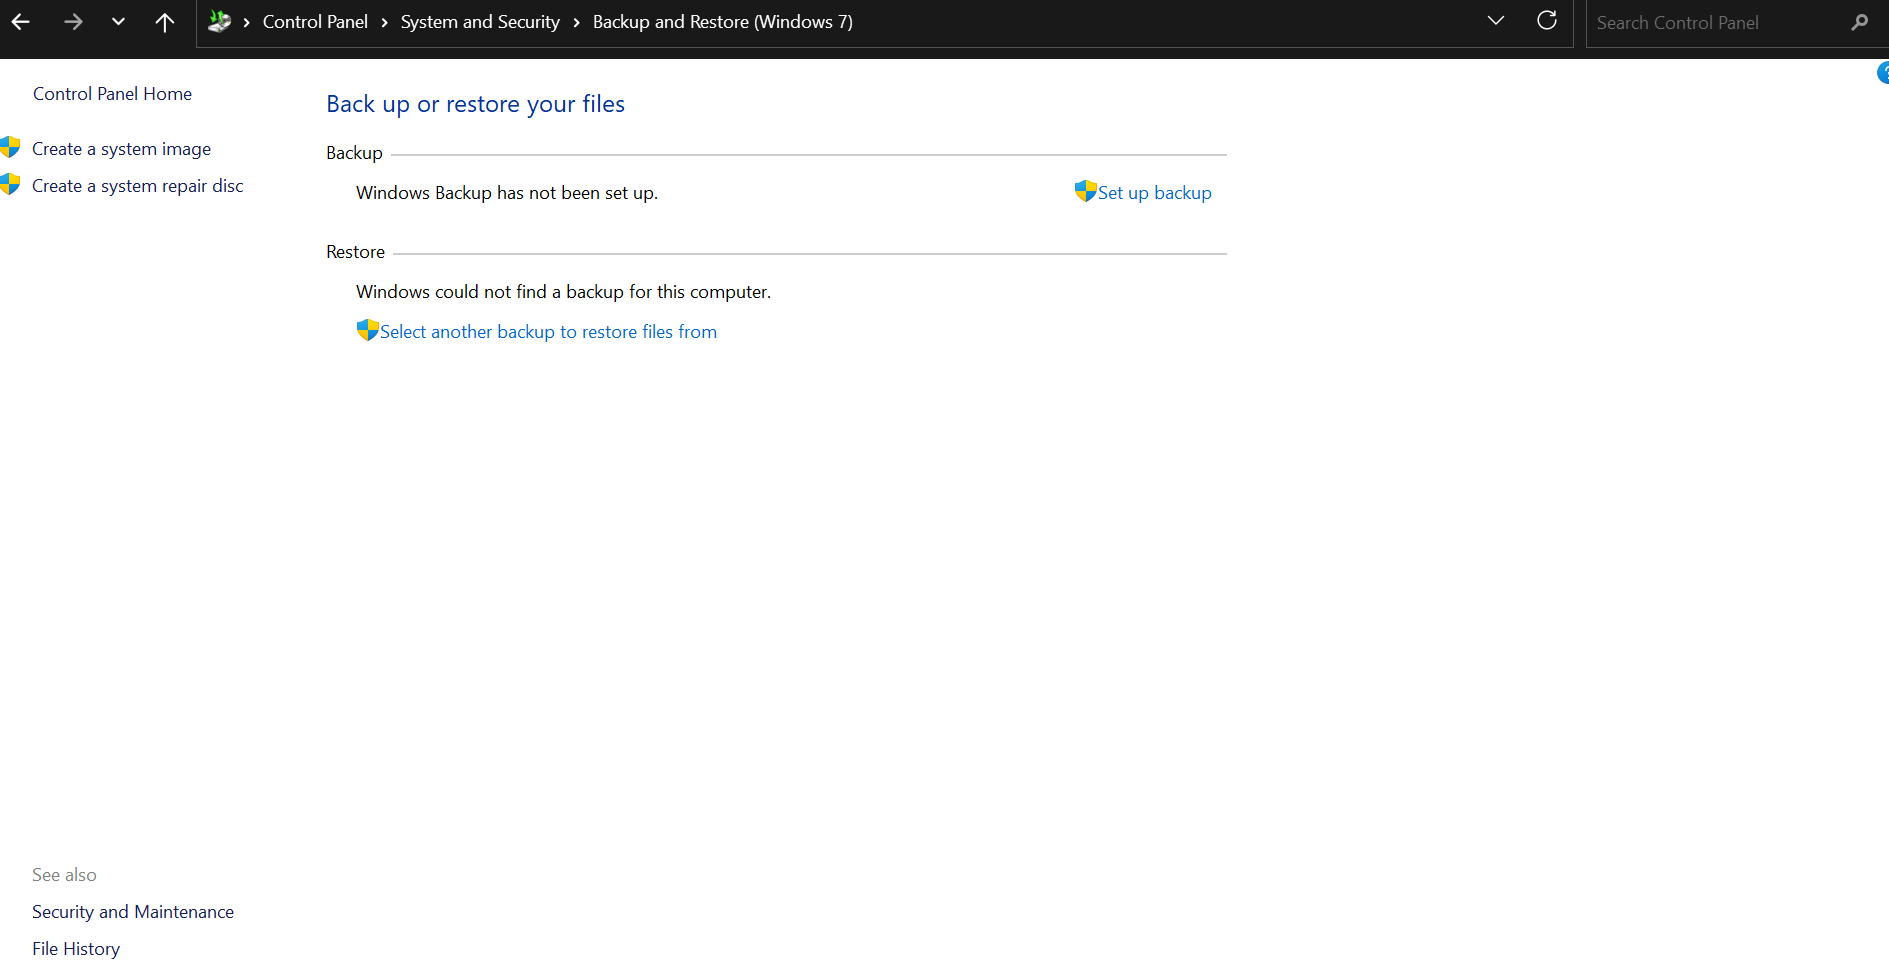The width and height of the screenshot is (1889, 977).
Task: Expand chevron after System and Security
Action: 576,22
